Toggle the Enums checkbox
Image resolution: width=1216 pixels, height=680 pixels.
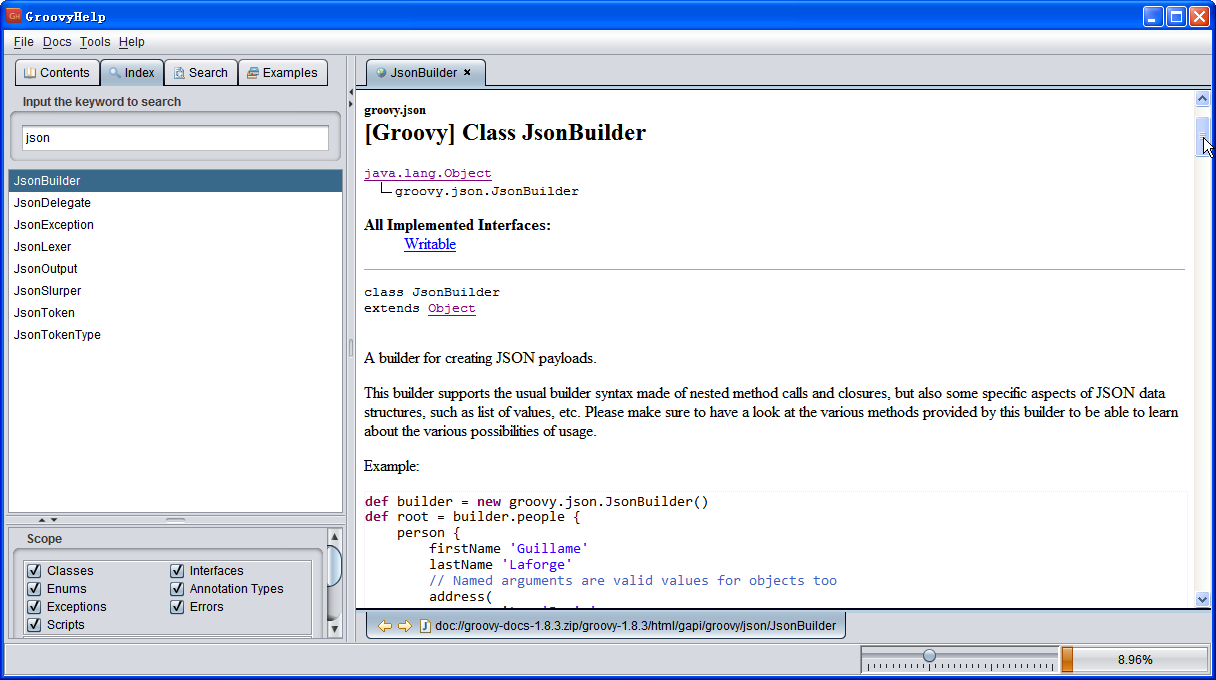pyautogui.click(x=34, y=589)
